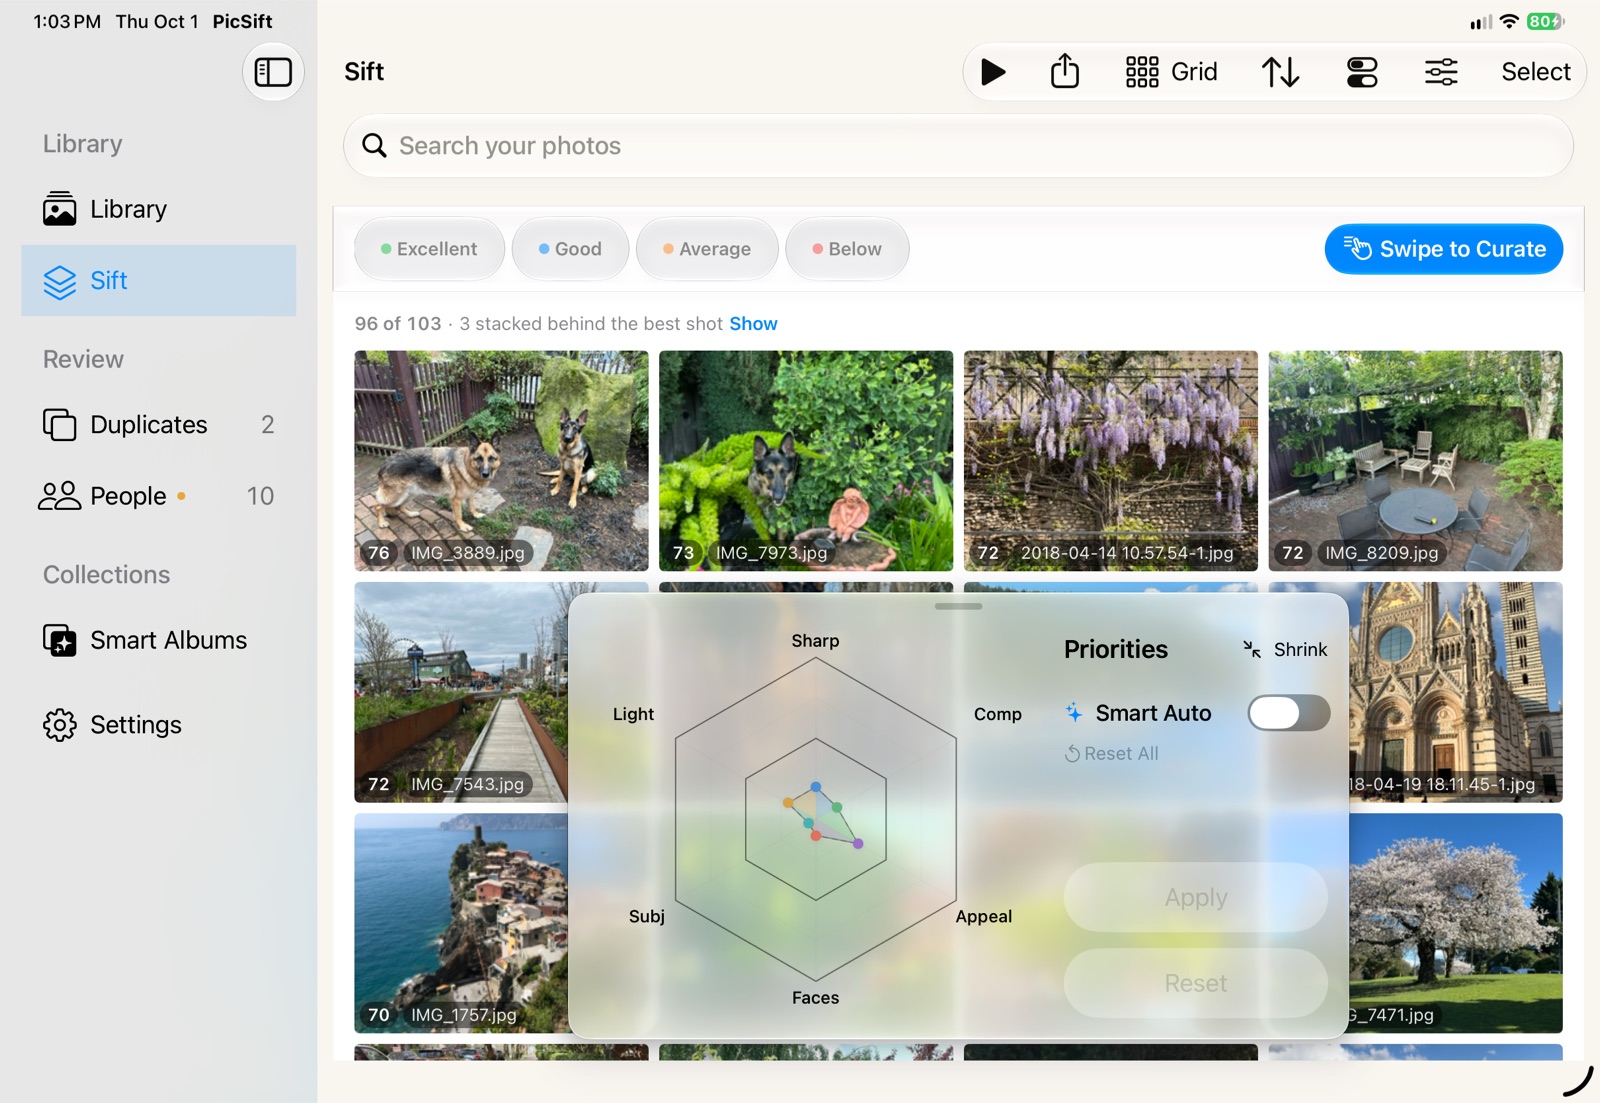1600x1103 pixels.
Task: Grab the Priorities panel drag handle
Action: click(x=958, y=606)
